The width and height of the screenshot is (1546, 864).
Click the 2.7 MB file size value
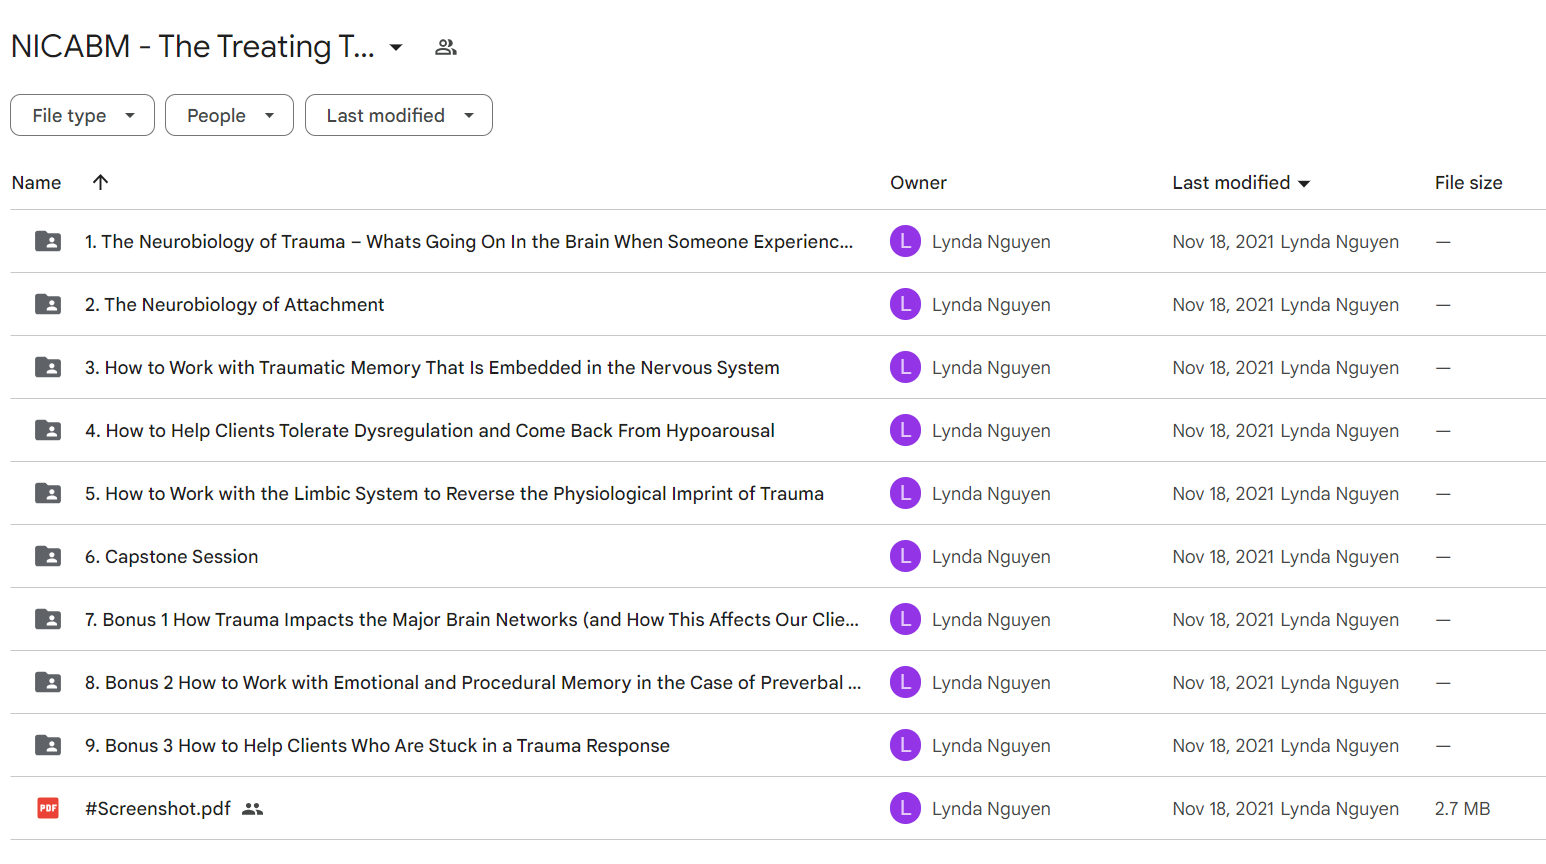(x=1462, y=809)
